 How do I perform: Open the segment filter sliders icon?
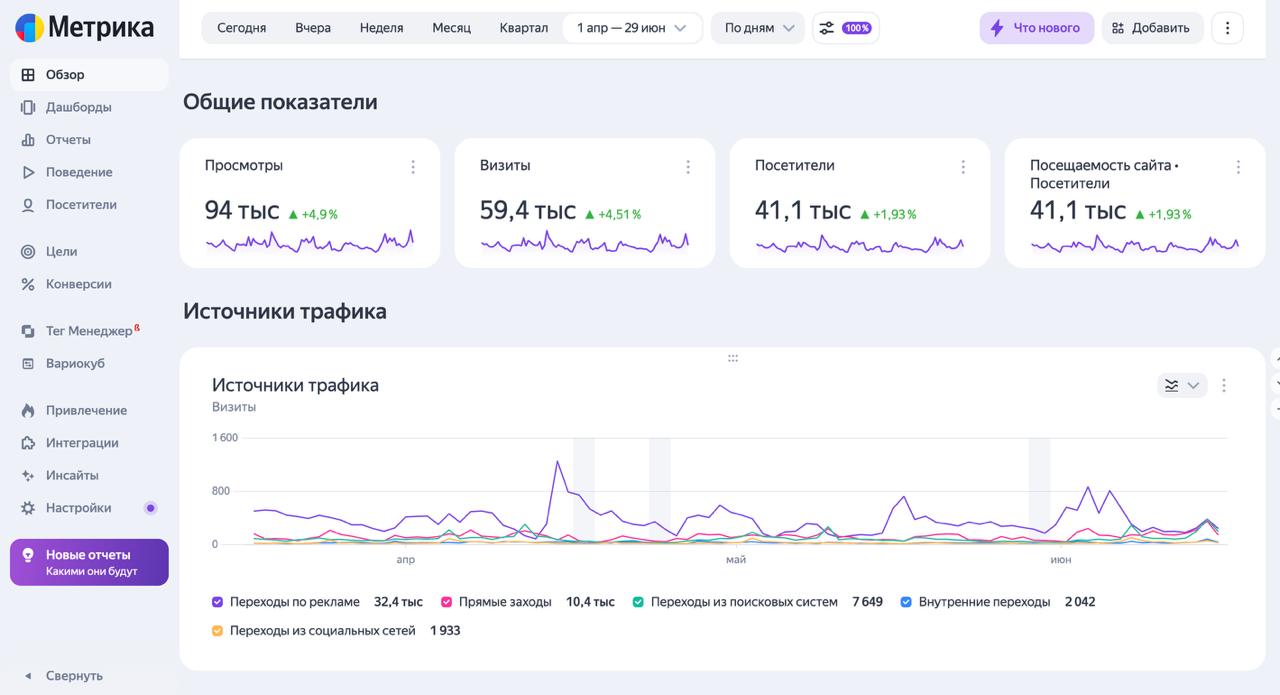coord(826,28)
